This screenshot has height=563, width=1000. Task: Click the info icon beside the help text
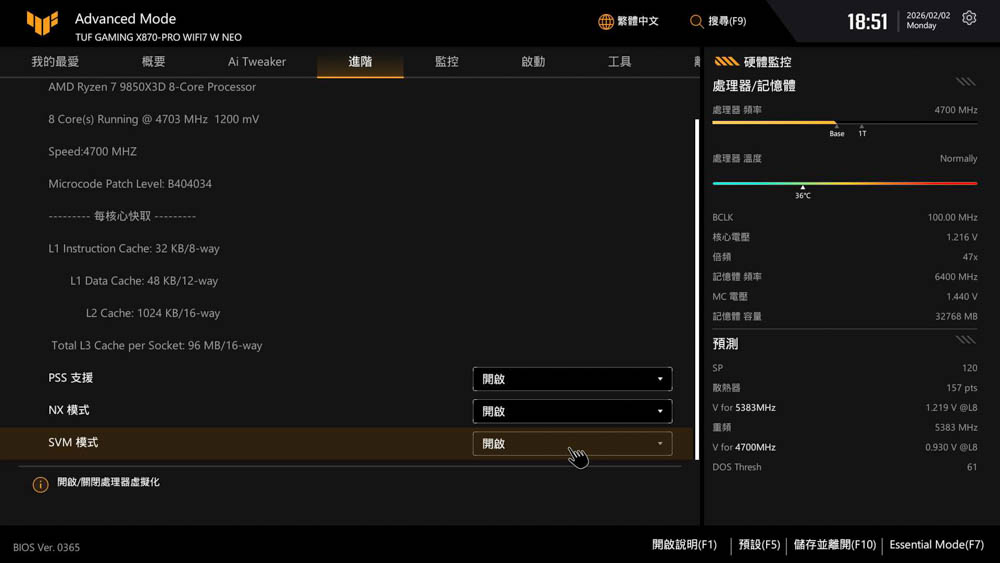point(40,485)
